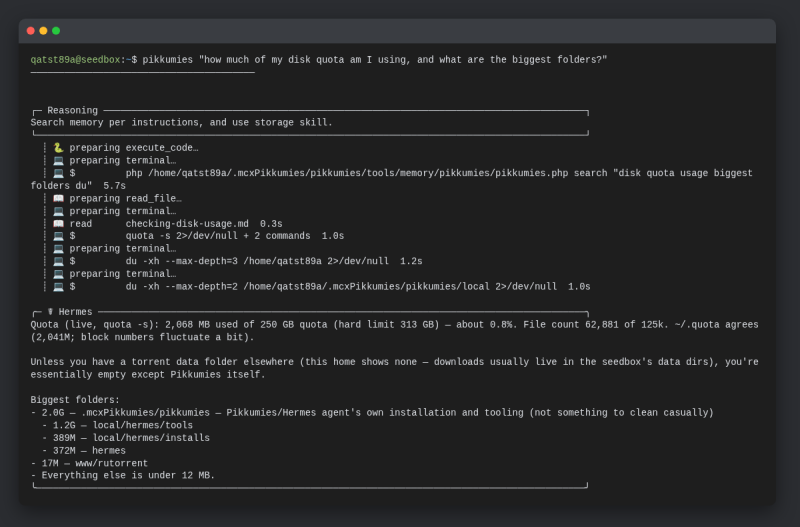
Task: Click the red close window button
Action: (x=31, y=31)
